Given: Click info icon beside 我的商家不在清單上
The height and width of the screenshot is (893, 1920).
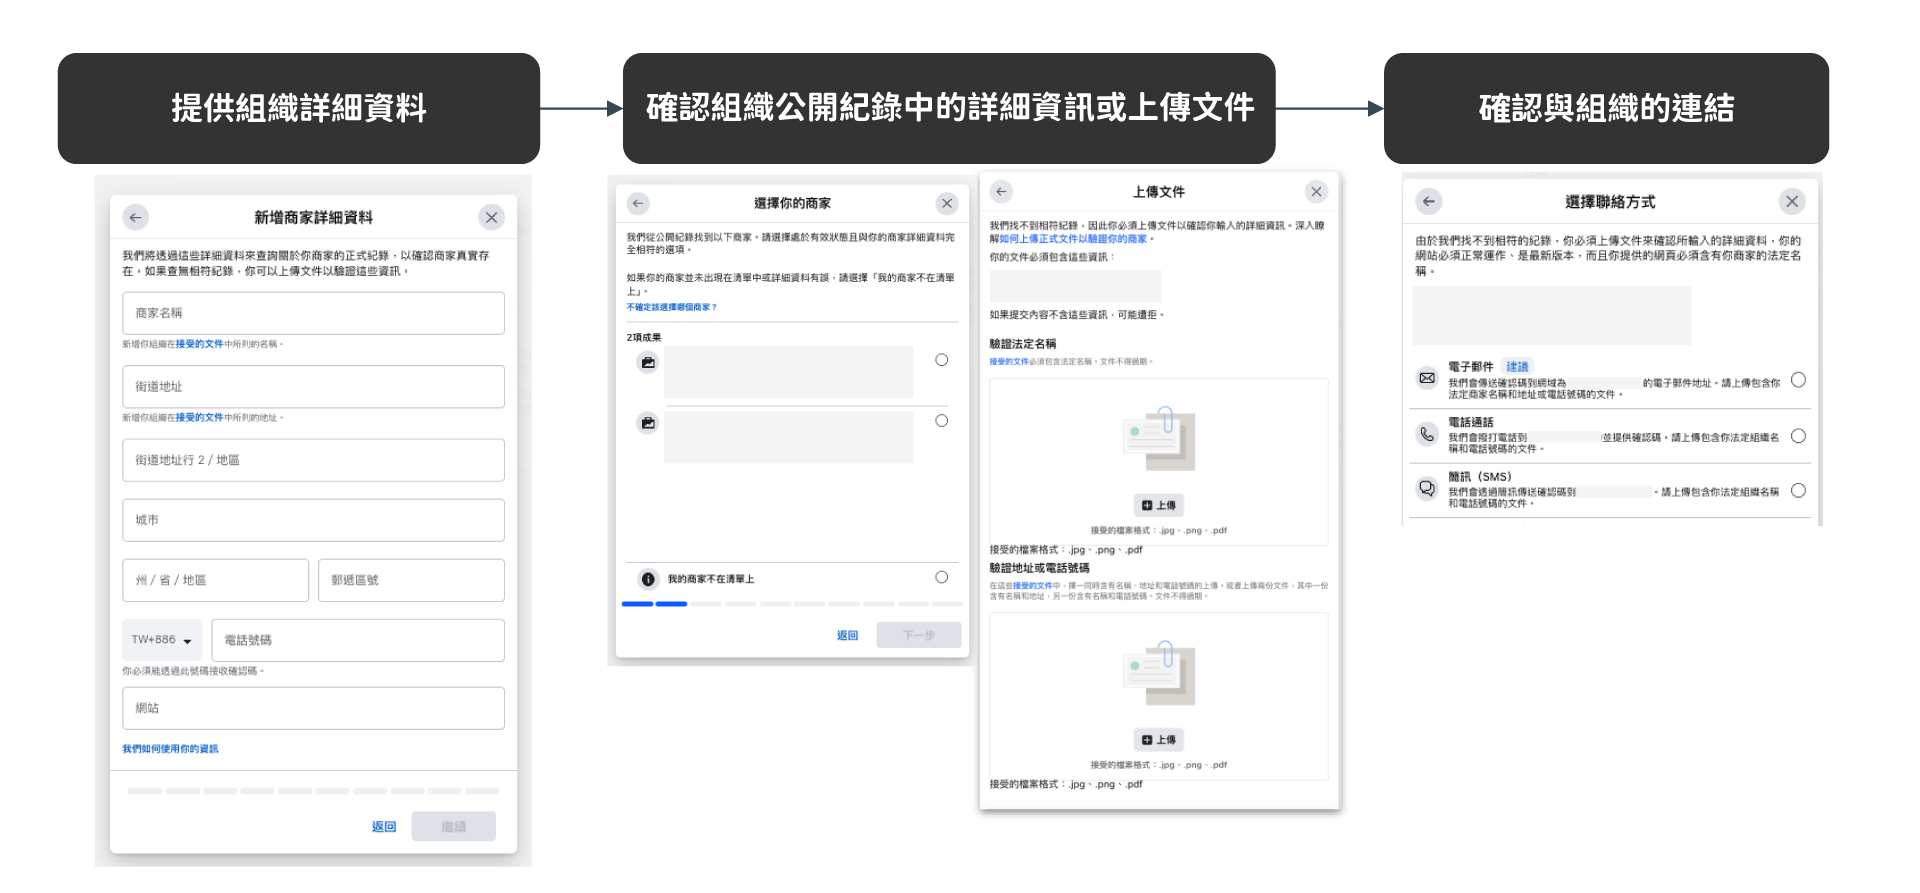Looking at the screenshot, I should click(x=648, y=579).
